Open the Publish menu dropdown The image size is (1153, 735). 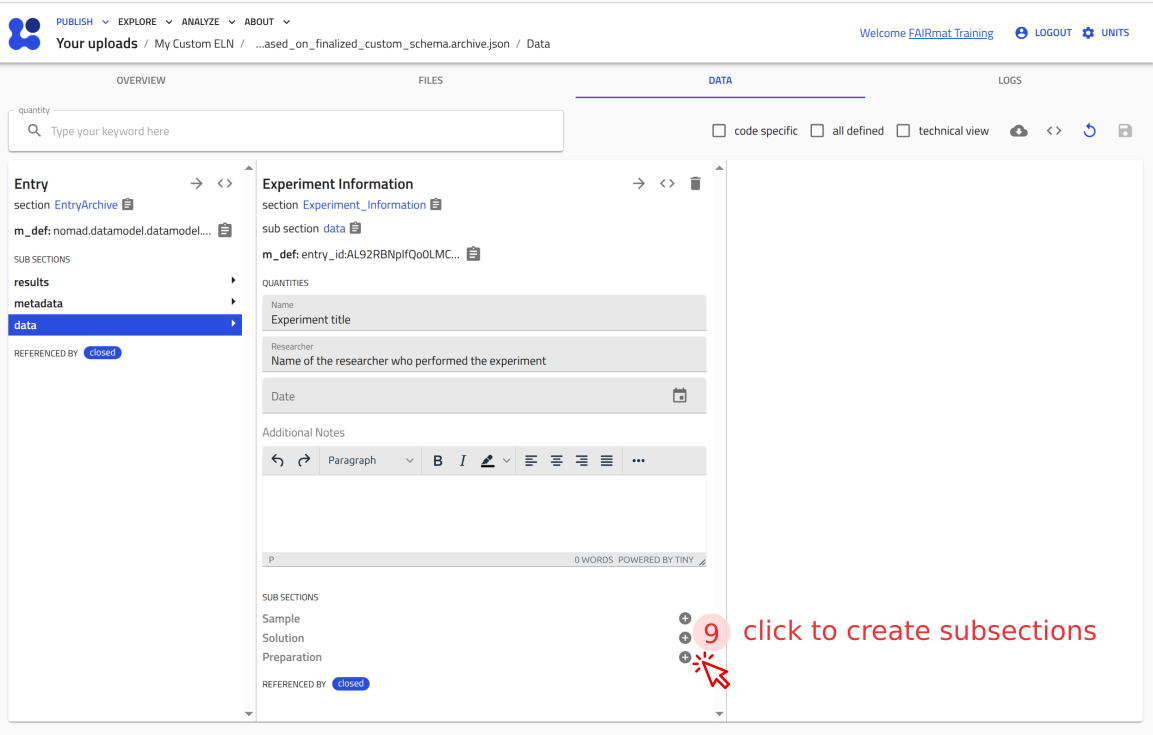82,22
